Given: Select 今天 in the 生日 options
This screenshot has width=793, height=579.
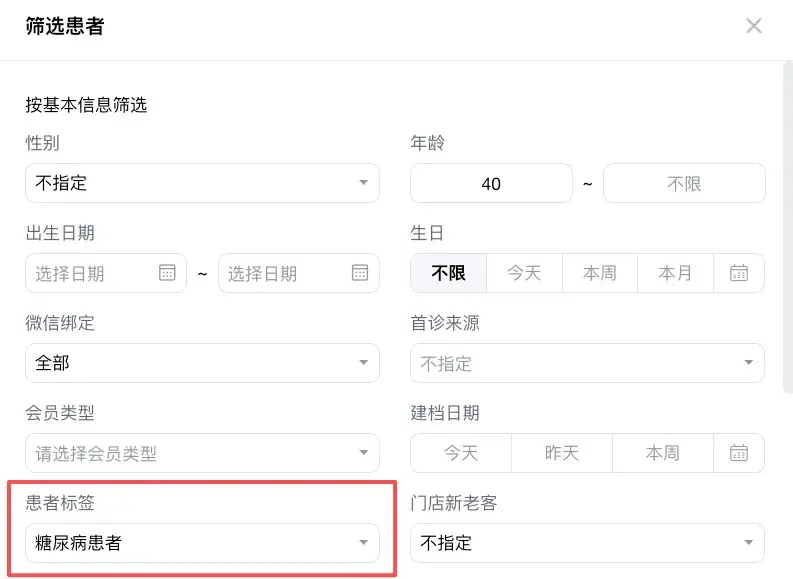Looking at the screenshot, I should (x=524, y=273).
